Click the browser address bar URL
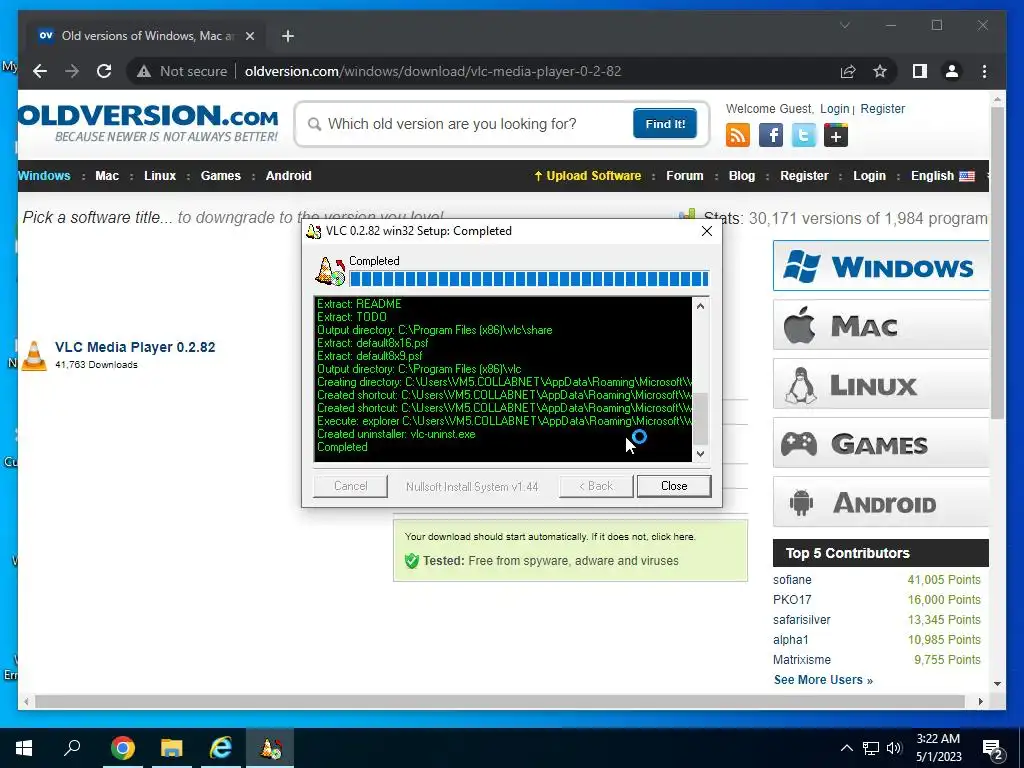1024x768 pixels. (432, 71)
